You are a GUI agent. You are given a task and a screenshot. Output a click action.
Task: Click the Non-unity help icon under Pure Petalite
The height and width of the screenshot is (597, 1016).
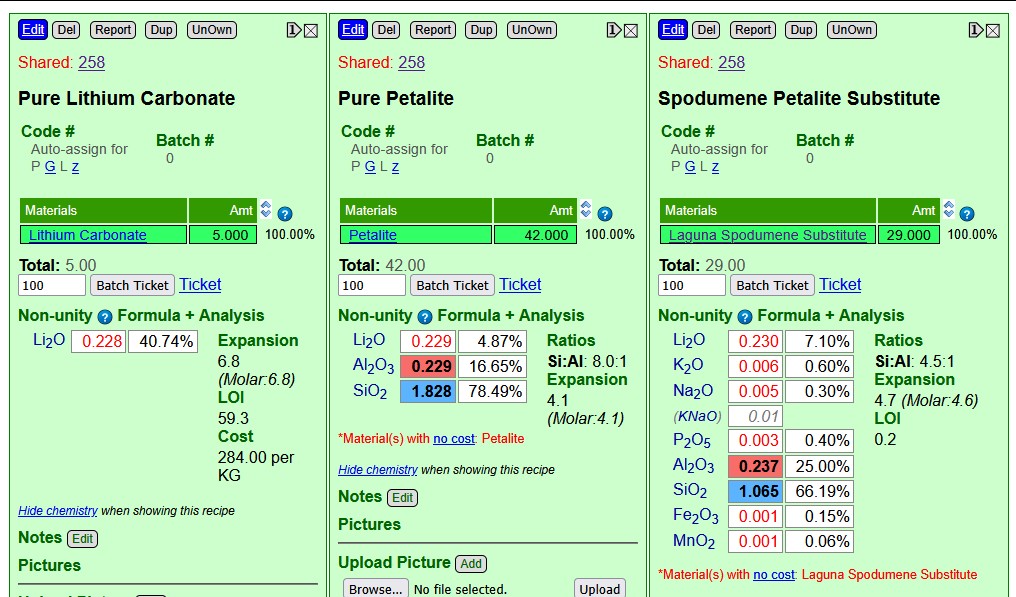(x=424, y=317)
